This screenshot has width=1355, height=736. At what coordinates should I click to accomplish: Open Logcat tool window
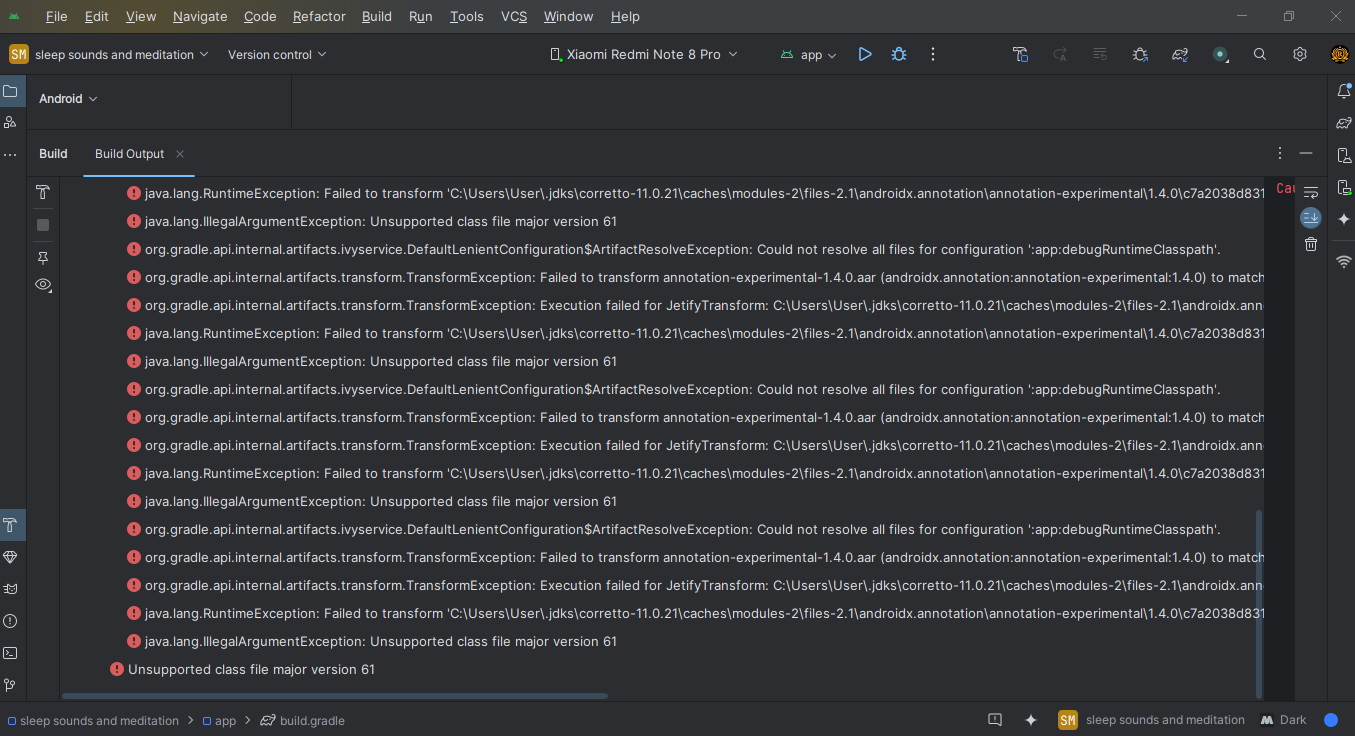pos(10,588)
